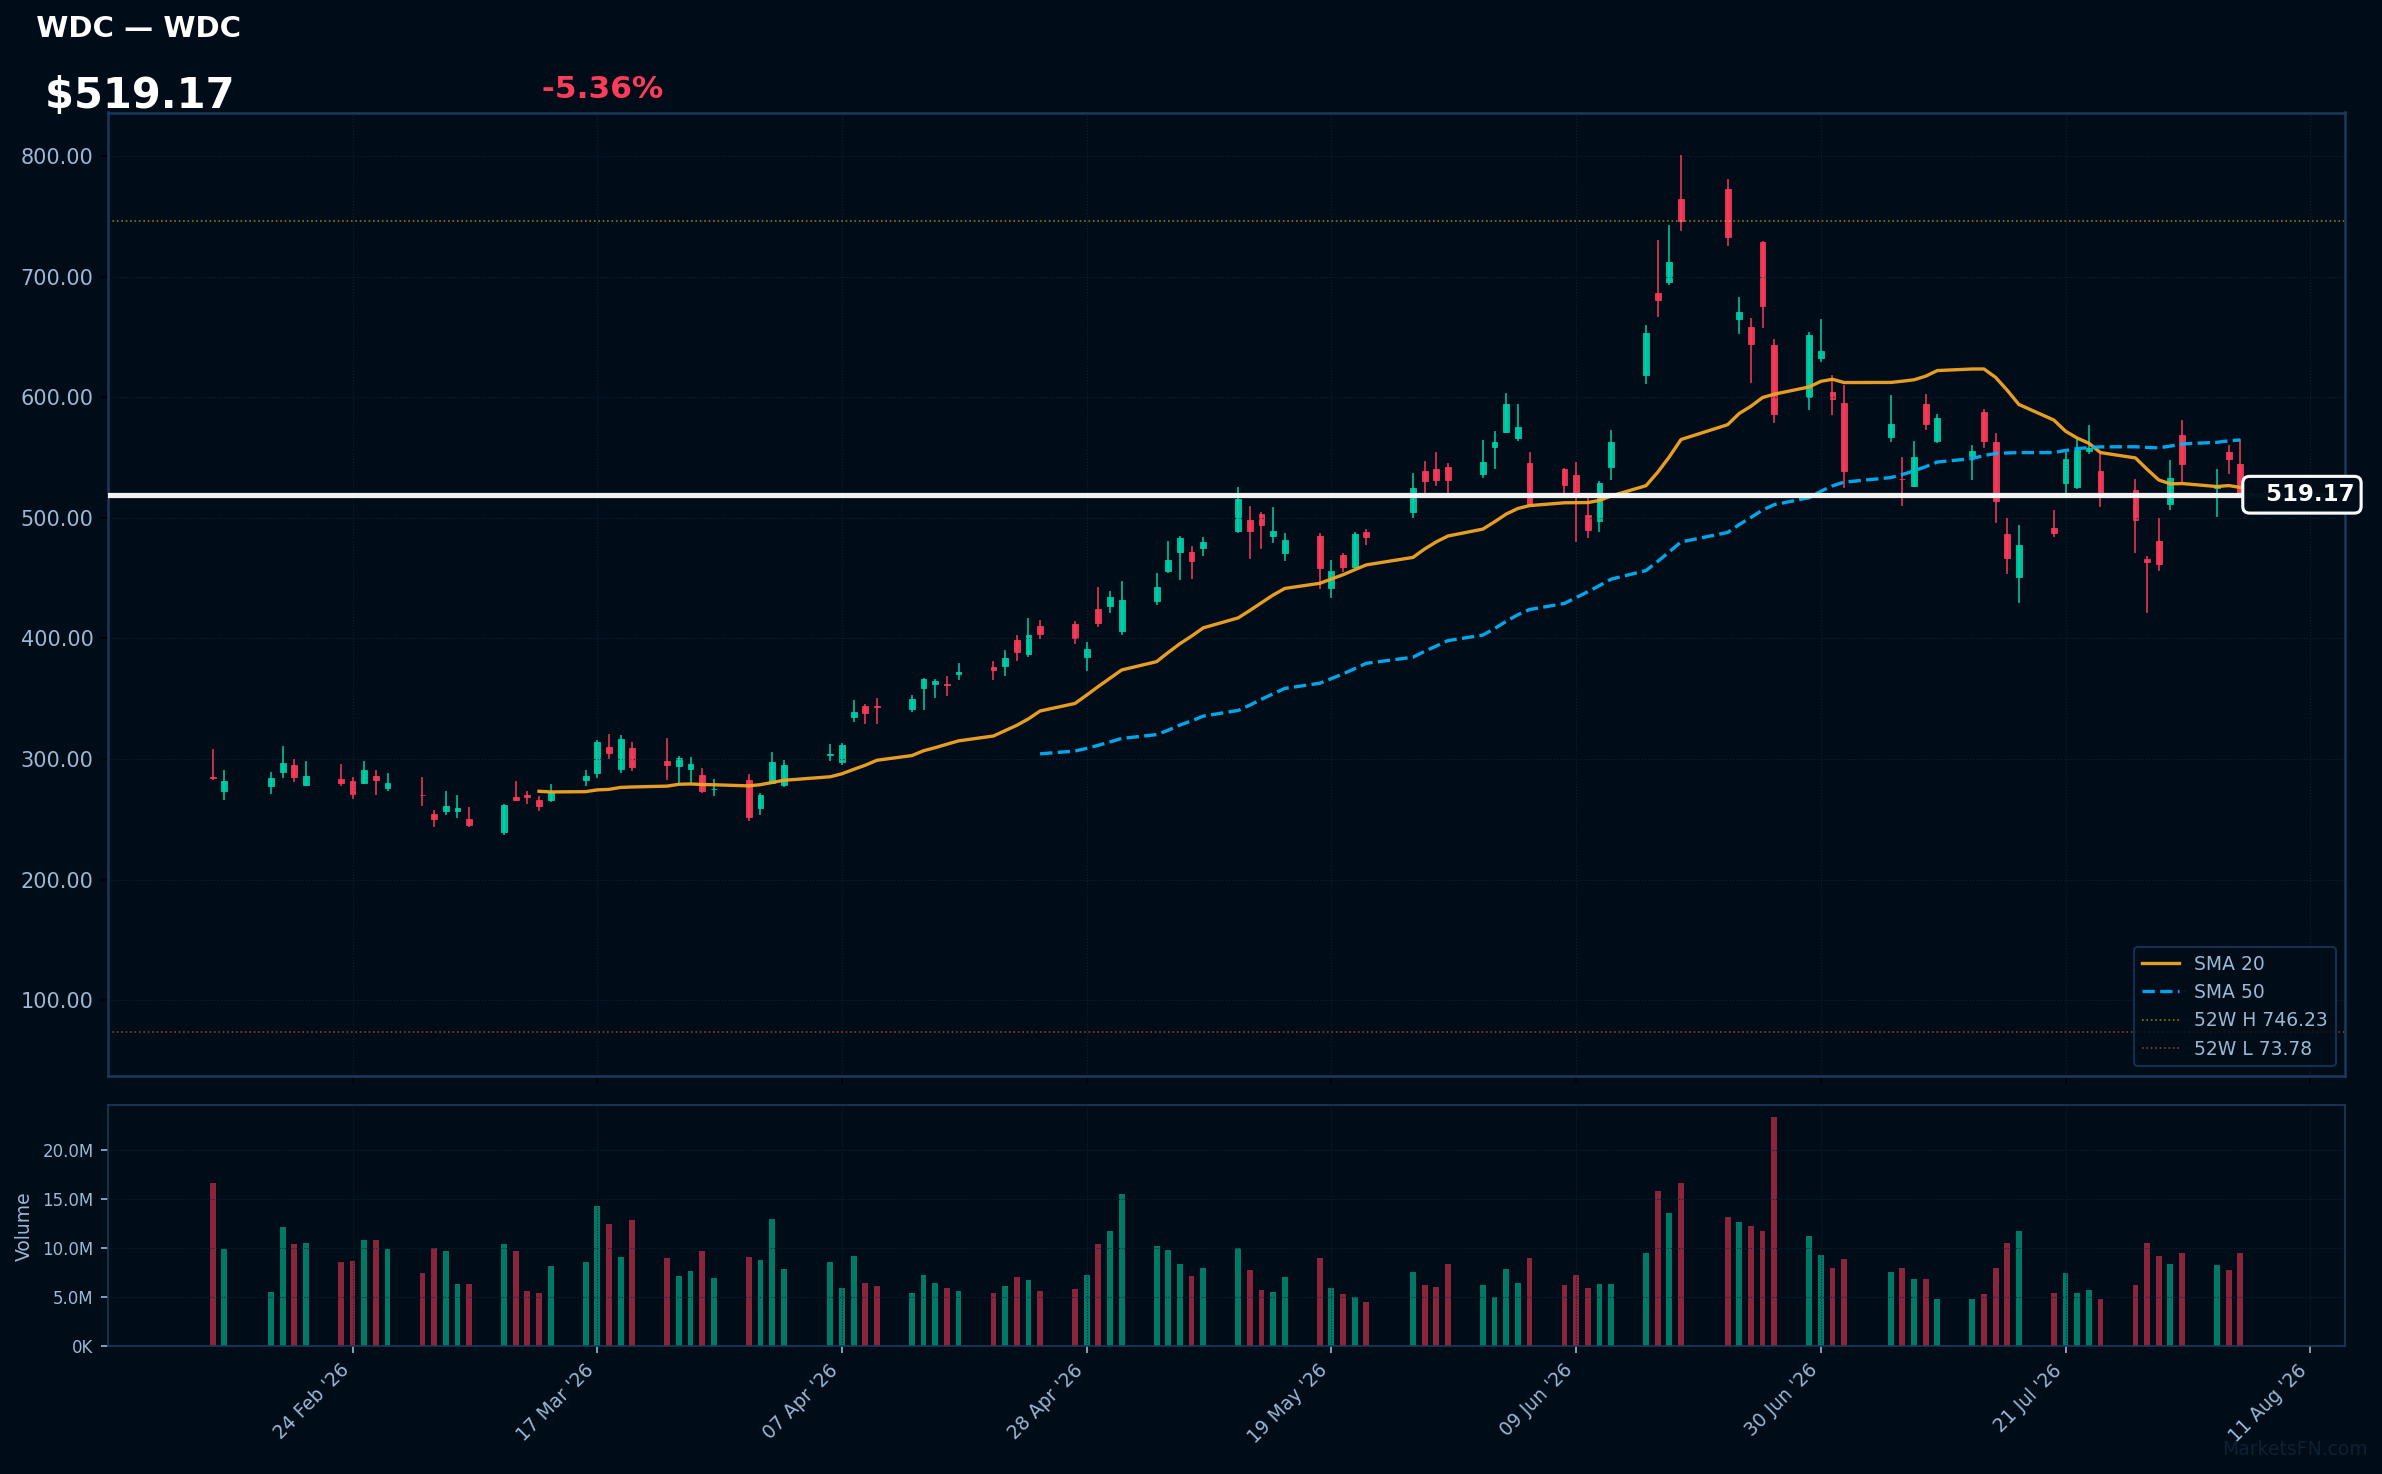The image size is (2382, 1474).
Task: Click the 10.0M volume axis label
Action: point(68,1249)
